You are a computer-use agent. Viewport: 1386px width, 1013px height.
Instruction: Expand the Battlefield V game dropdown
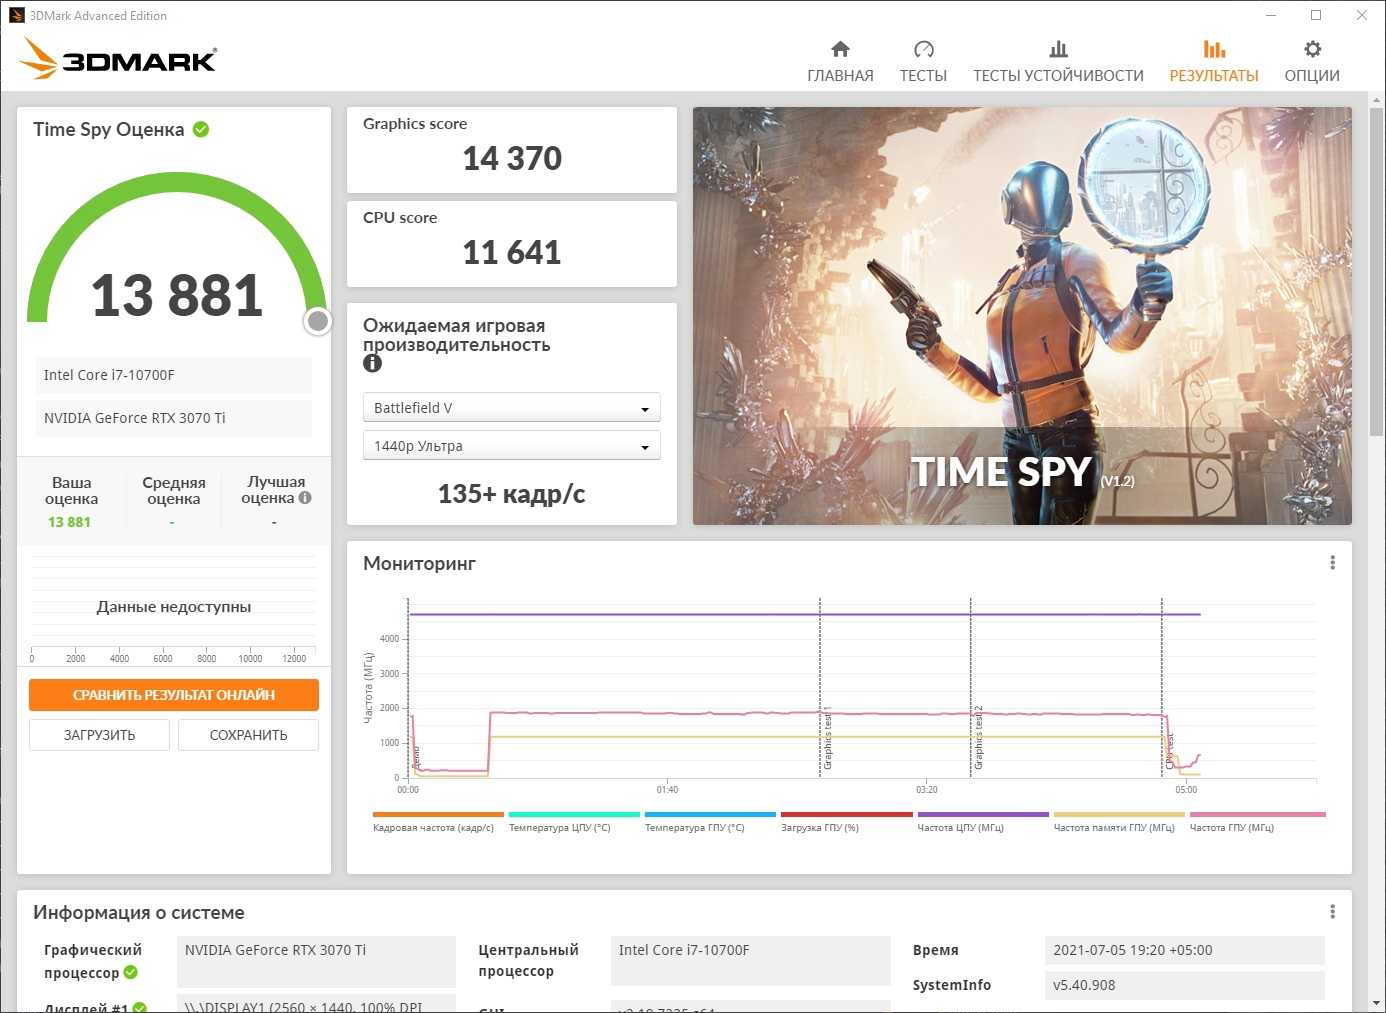(x=511, y=408)
